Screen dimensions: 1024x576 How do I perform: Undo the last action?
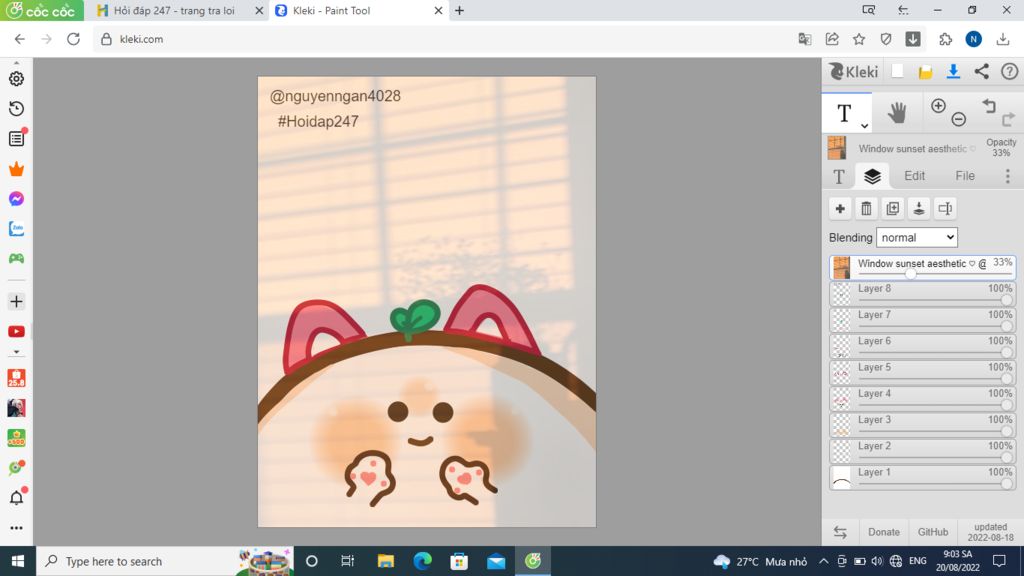click(x=990, y=104)
